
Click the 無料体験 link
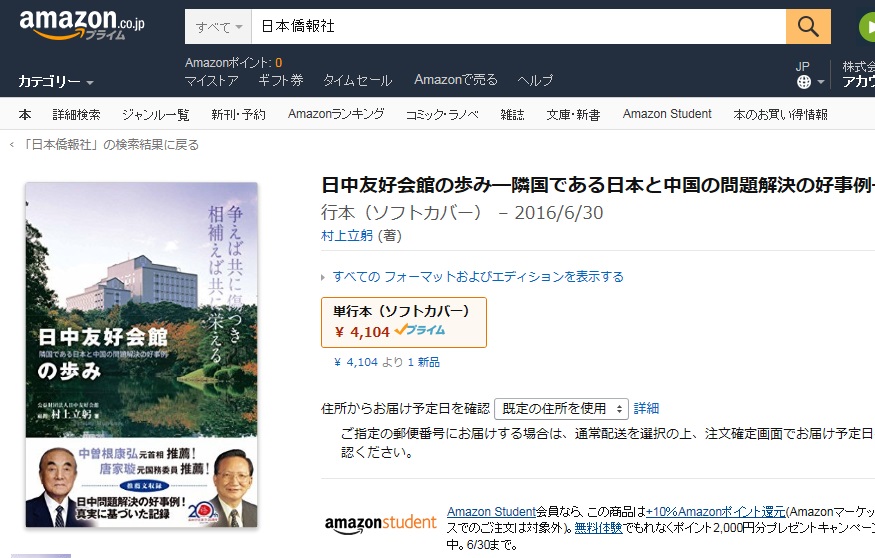598,527
